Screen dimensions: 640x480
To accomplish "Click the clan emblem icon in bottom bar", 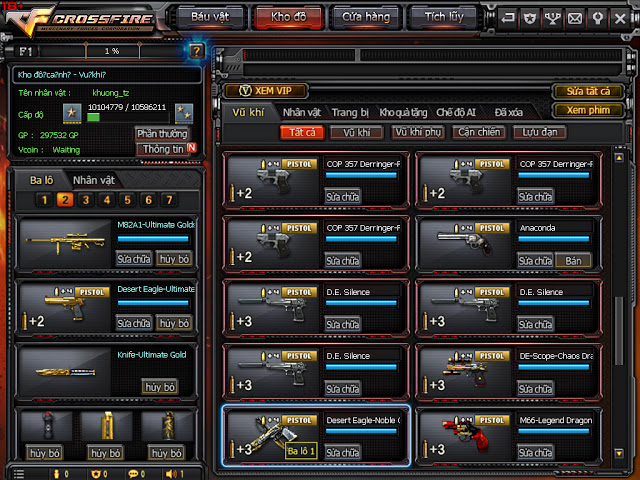I will [x=96, y=474].
